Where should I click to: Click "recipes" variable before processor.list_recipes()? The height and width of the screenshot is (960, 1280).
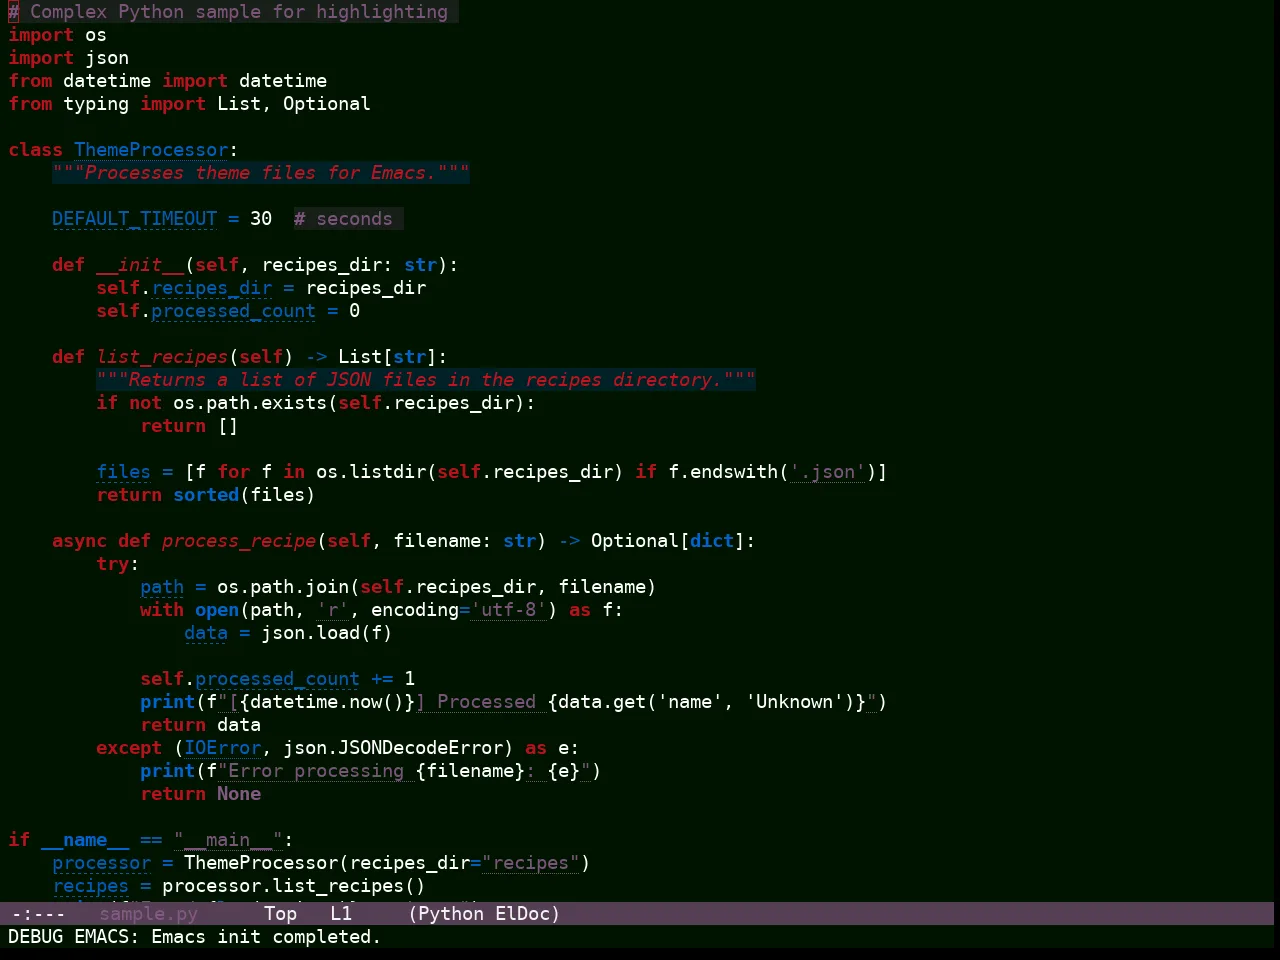(90, 886)
